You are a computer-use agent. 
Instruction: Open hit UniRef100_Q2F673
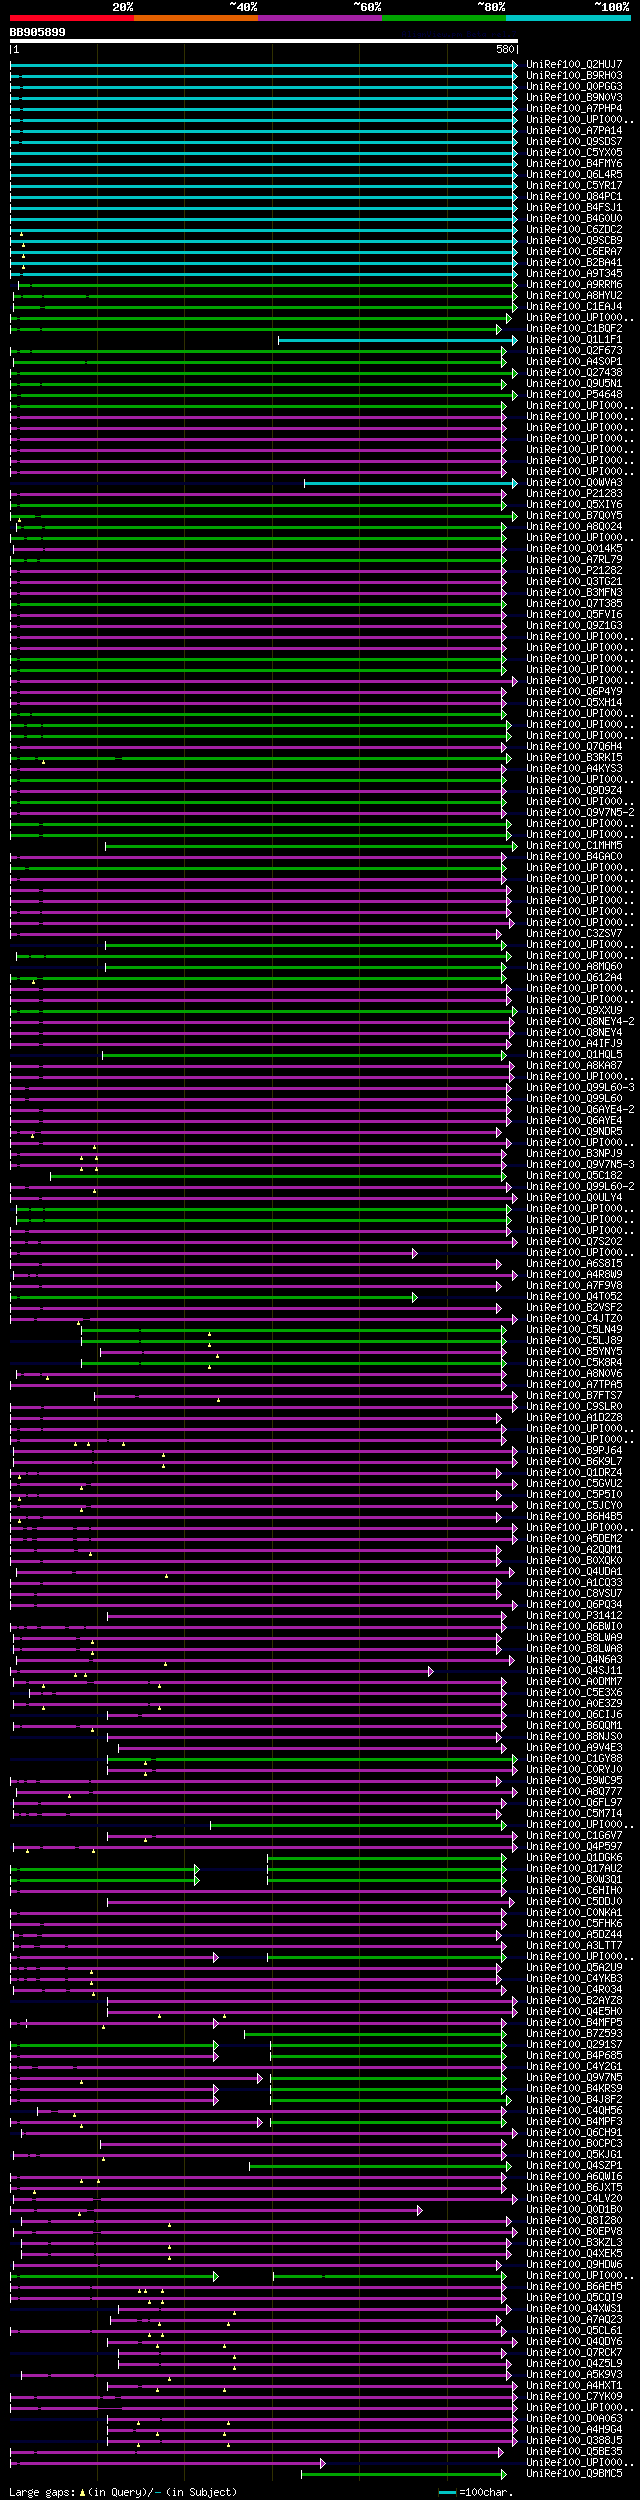[x=574, y=351]
